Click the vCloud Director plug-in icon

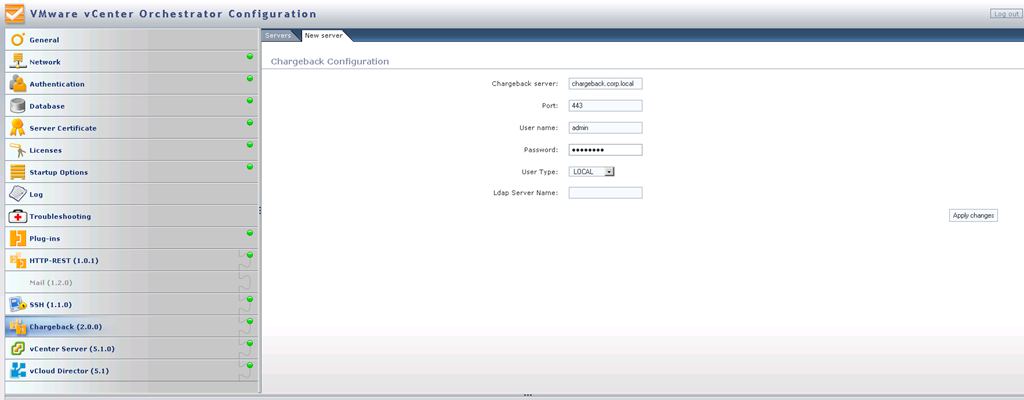click(18, 371)
